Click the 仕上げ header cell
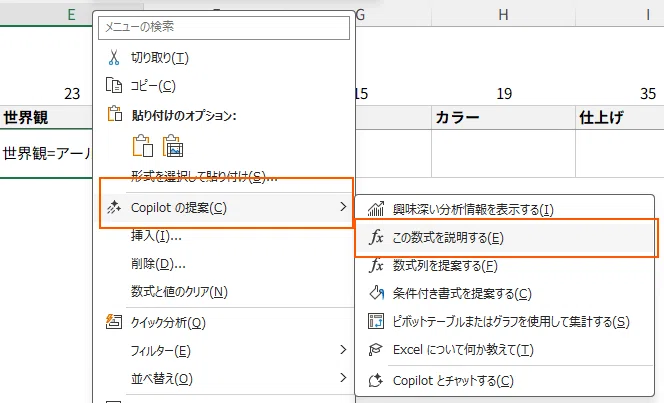664x403 pixels. coord(620,117)
